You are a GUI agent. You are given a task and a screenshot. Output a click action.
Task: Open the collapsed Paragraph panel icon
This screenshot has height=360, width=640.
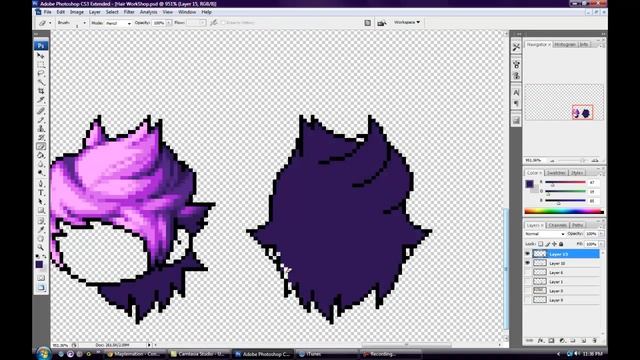pyautogui.click(x=516, y=104)
